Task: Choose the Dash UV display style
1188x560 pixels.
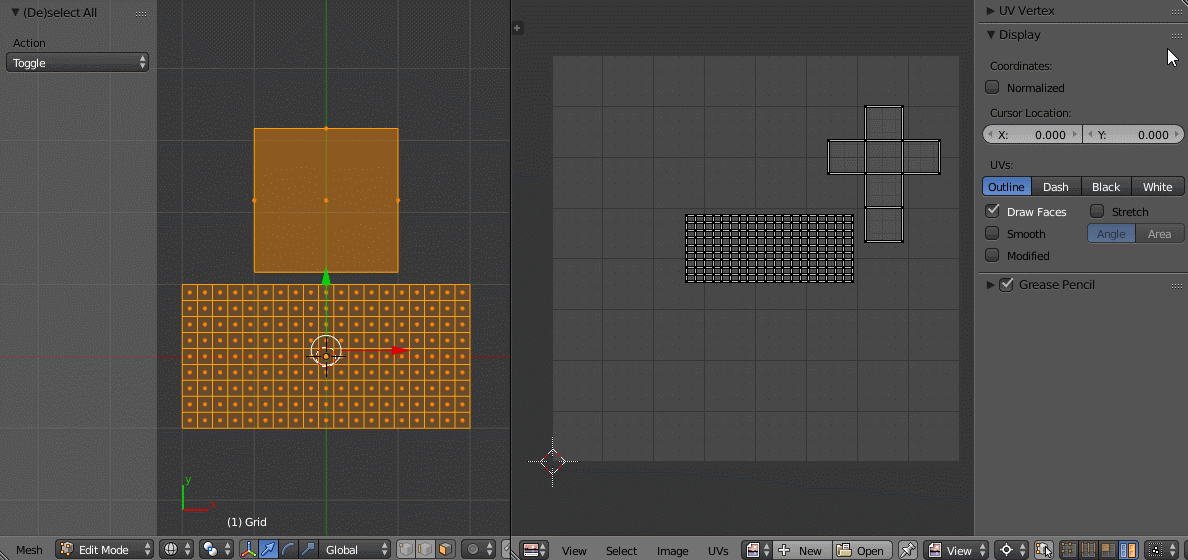Action: [1056, 187]
